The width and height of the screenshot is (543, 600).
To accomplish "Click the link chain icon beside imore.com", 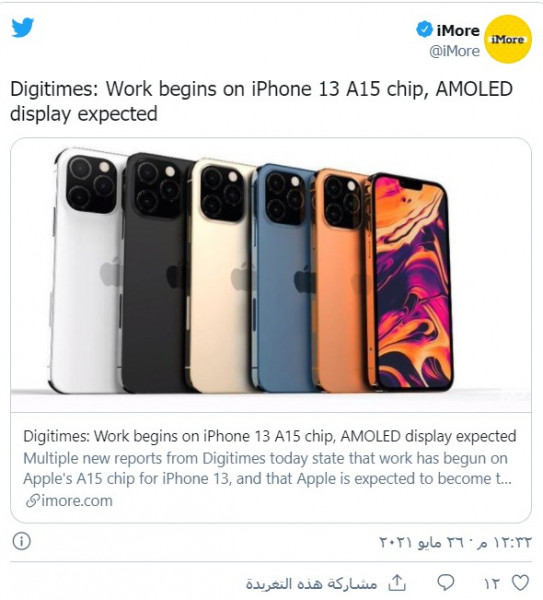I will 33,501.
